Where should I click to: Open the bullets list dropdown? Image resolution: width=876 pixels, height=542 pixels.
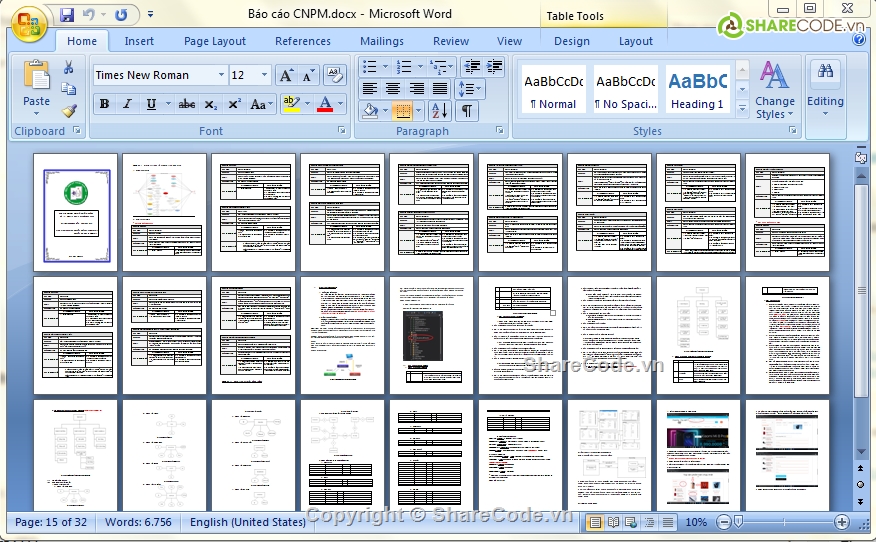pyautogui.click(x=385, y=67)
